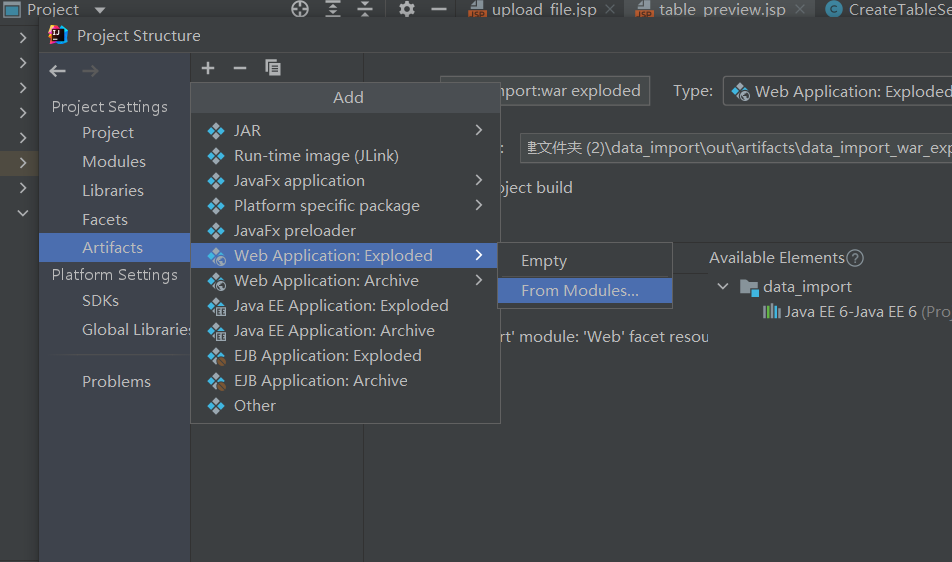Image resolution: width=952 pixels, height=562 pixels.
Task: Choose JAR in the Add menu
Action: [247, 131]
